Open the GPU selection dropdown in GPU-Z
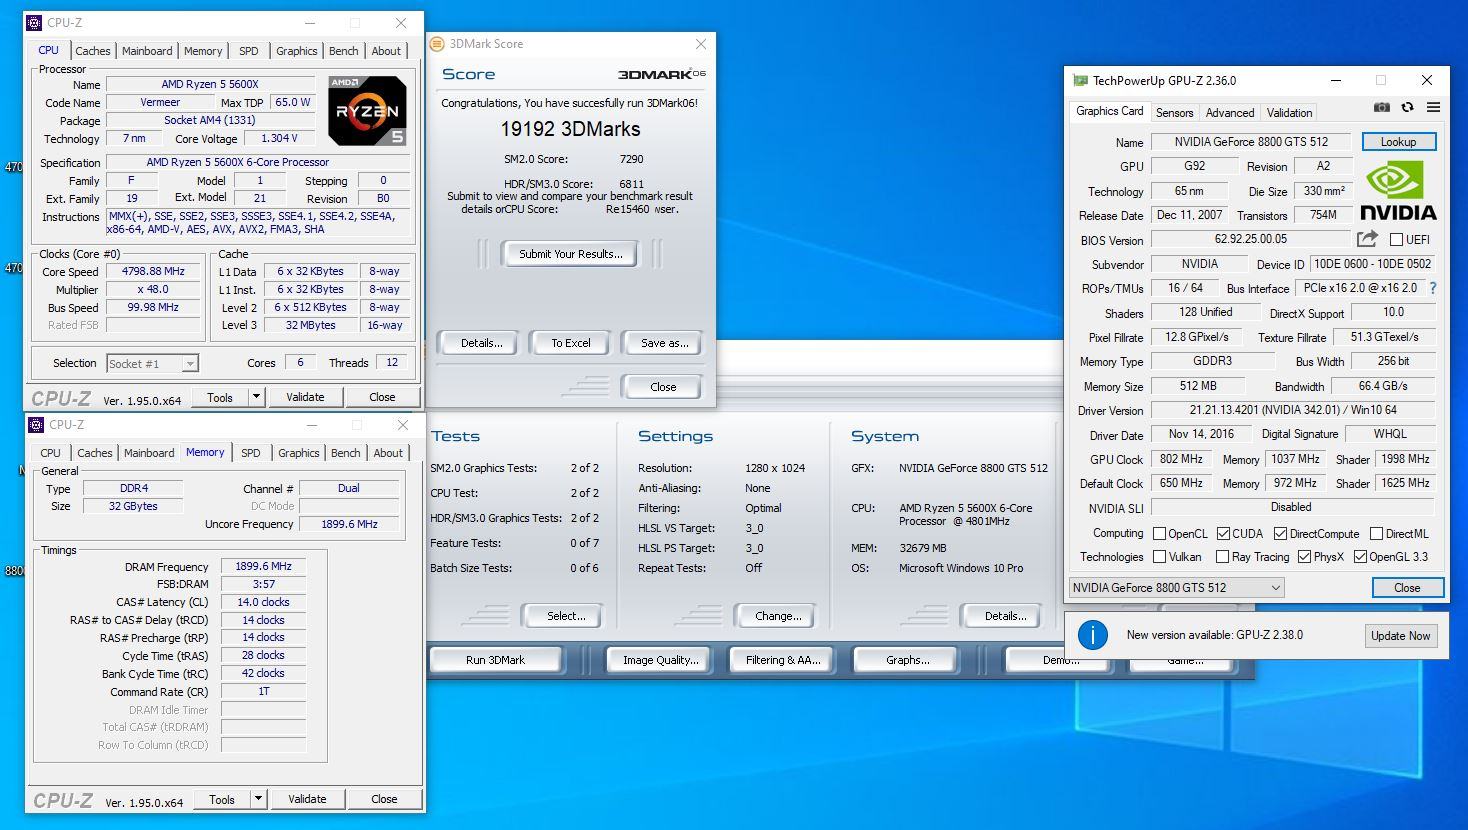1468x830 pixels. [x=1176, y=588]
